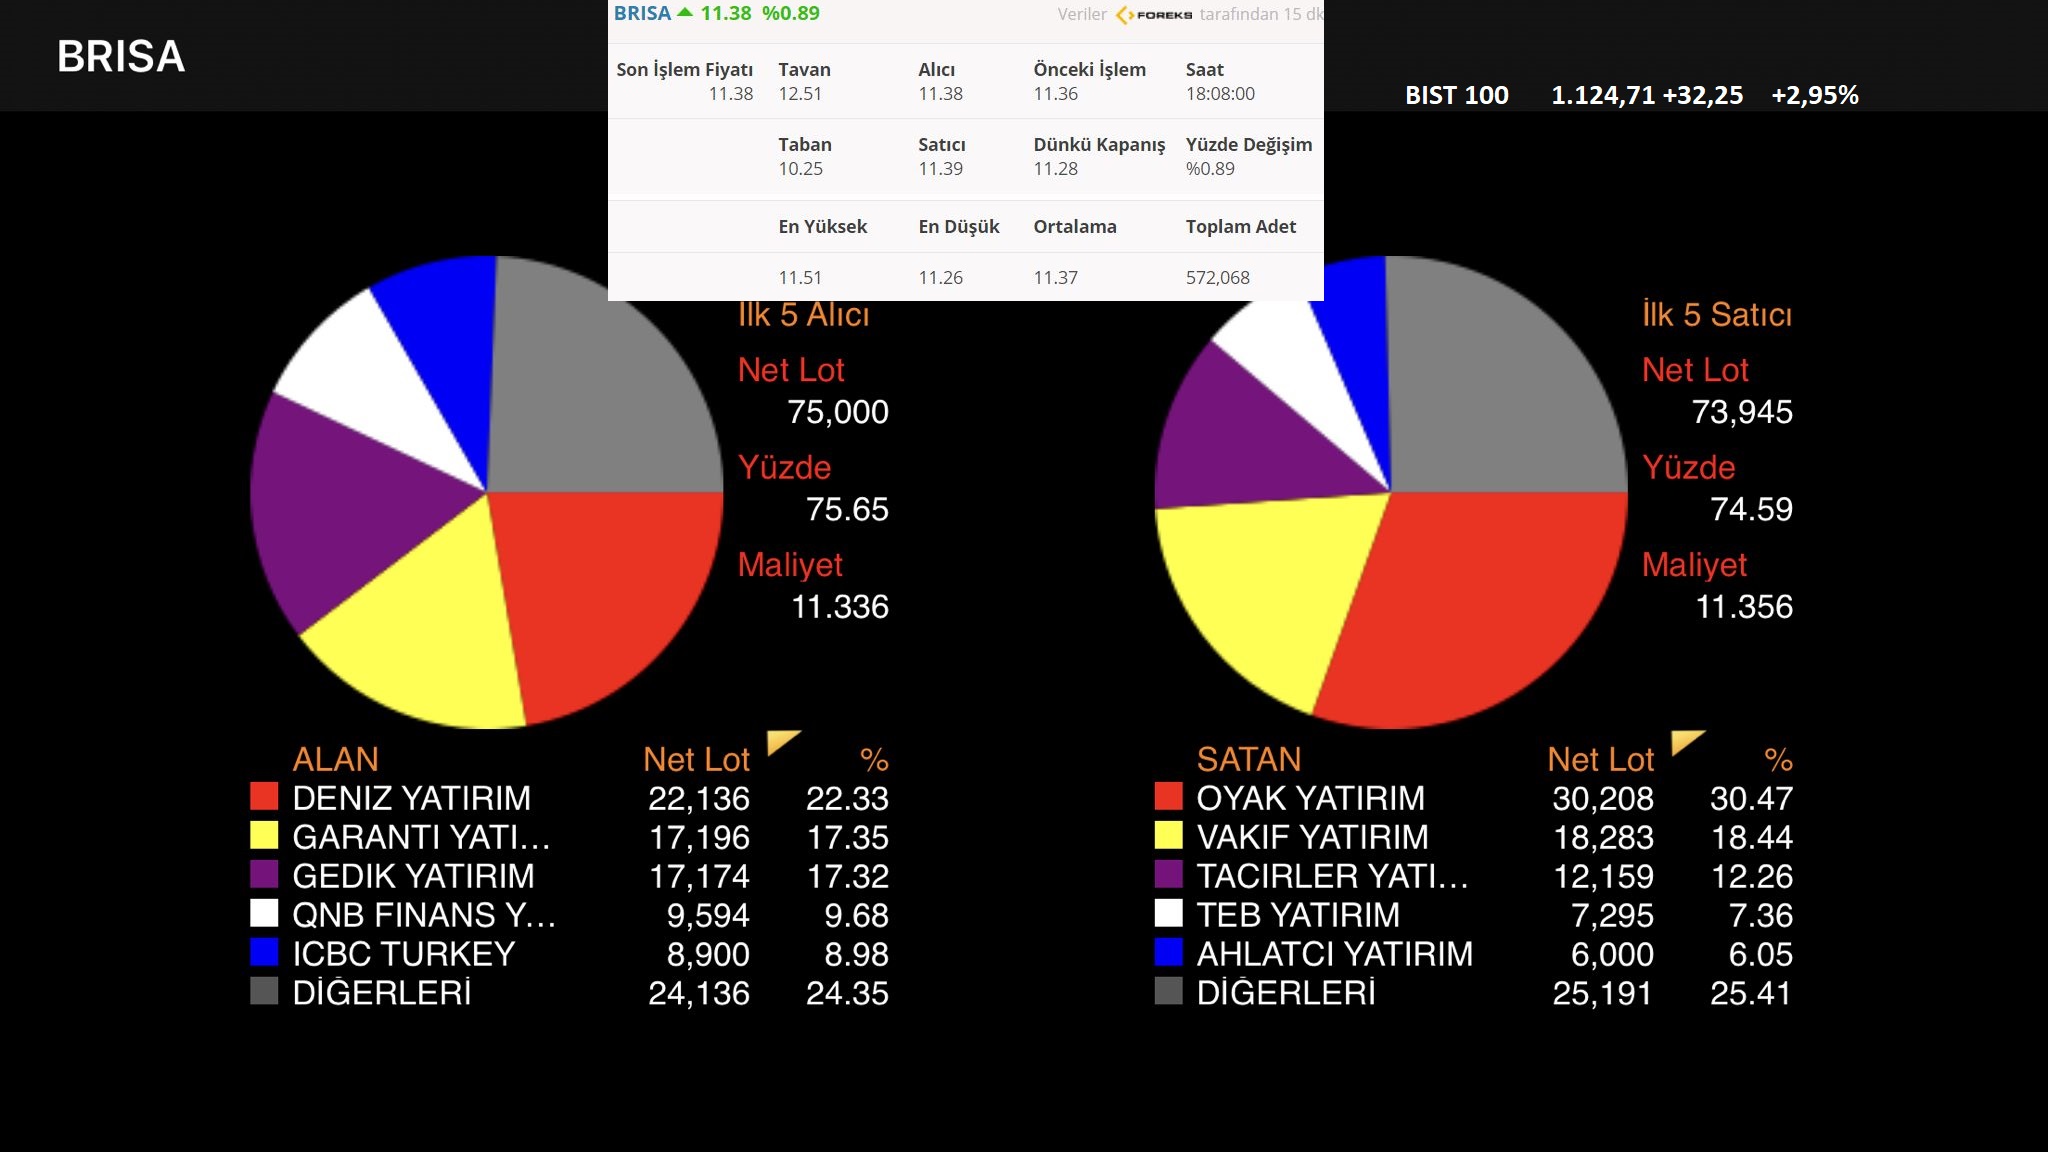The image size is (2048, 1152).
Task: Click the % header in buyers table
Action: tap(874, 759)
